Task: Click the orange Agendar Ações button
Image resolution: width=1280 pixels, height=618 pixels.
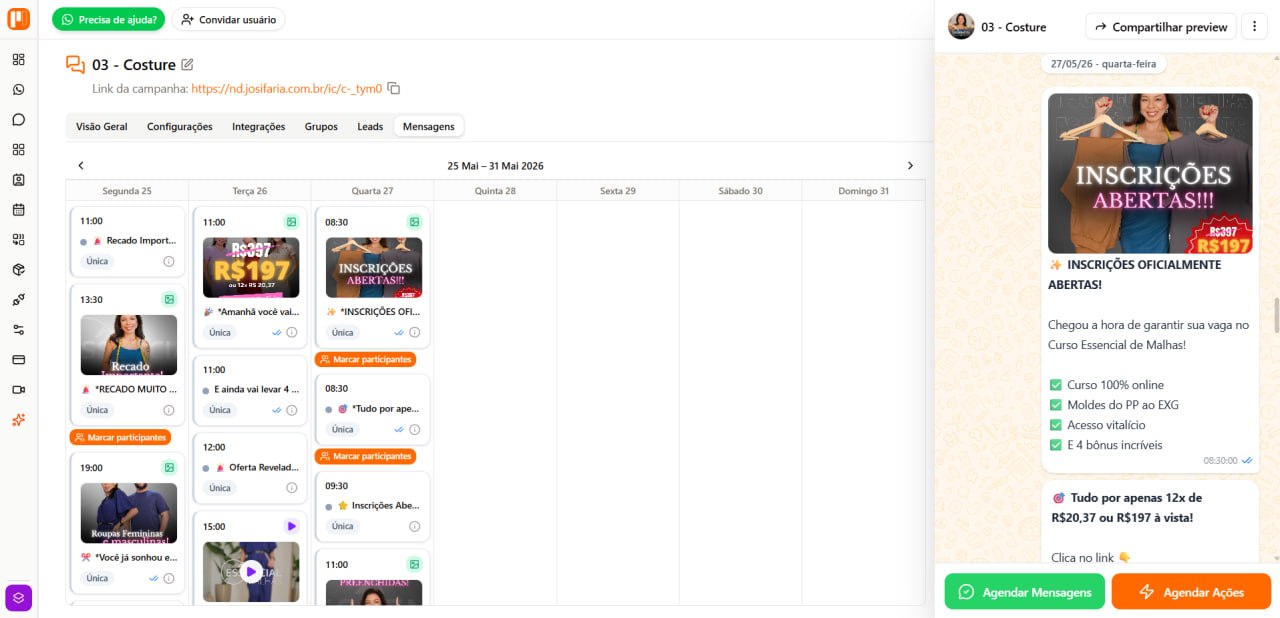Action: click(x=1191, y=592)
